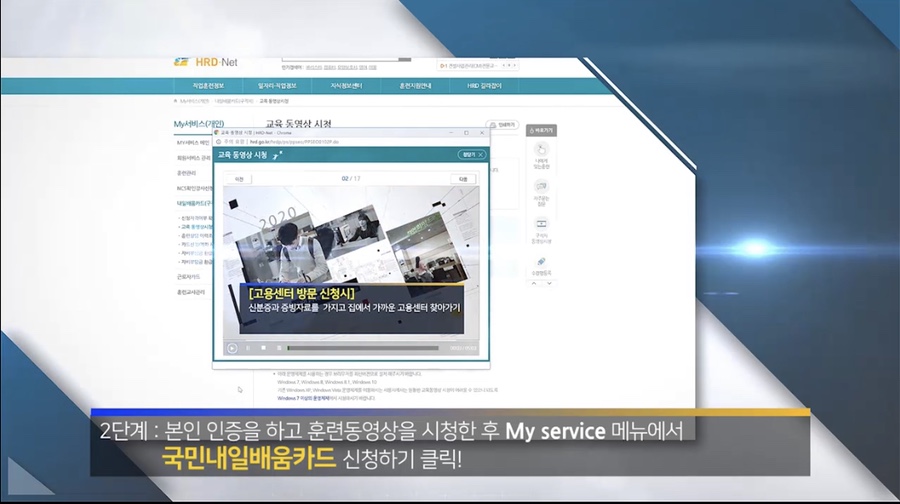Click the Windows 7 이상의 운영체제 link
Screen dimensions: 900x504
303,398
